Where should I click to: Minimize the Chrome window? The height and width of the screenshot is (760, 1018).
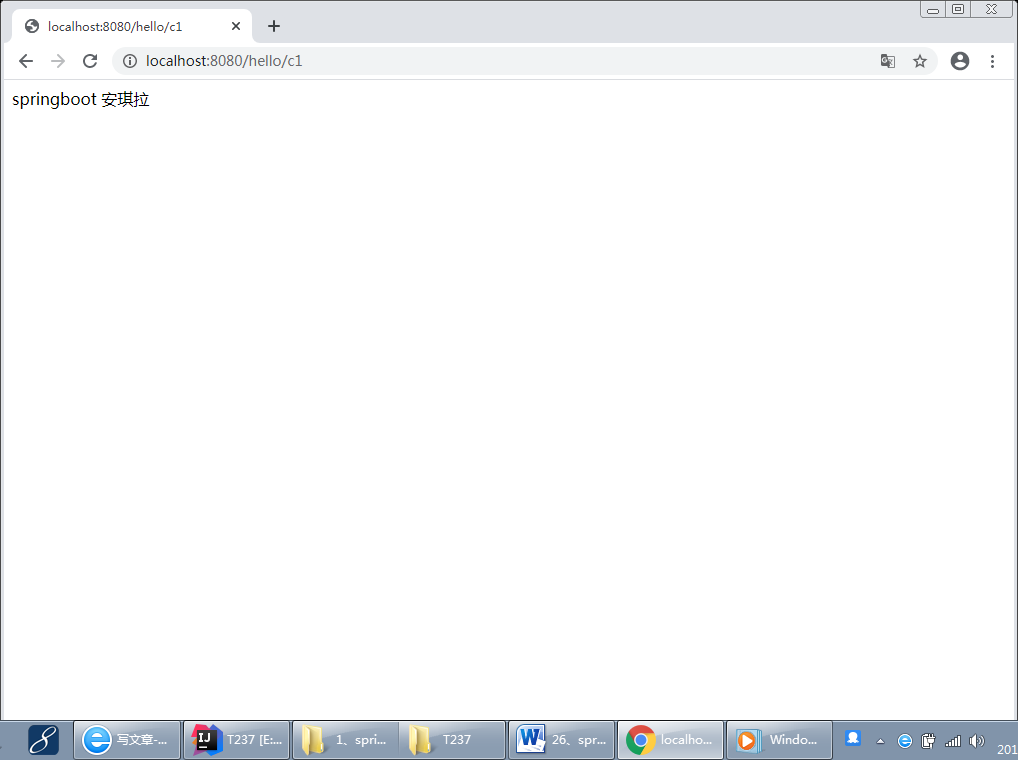coord(933,9)
